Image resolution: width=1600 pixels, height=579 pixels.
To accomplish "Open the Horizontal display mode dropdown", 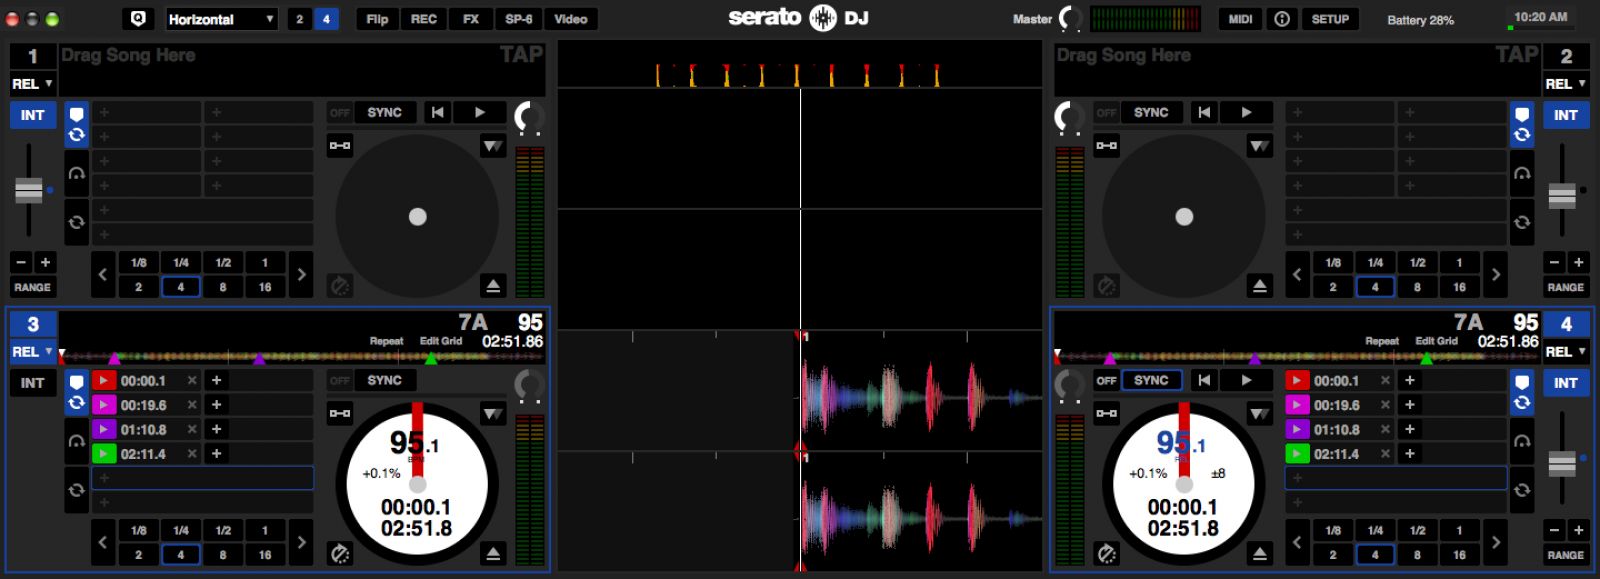I will [222, 19].
